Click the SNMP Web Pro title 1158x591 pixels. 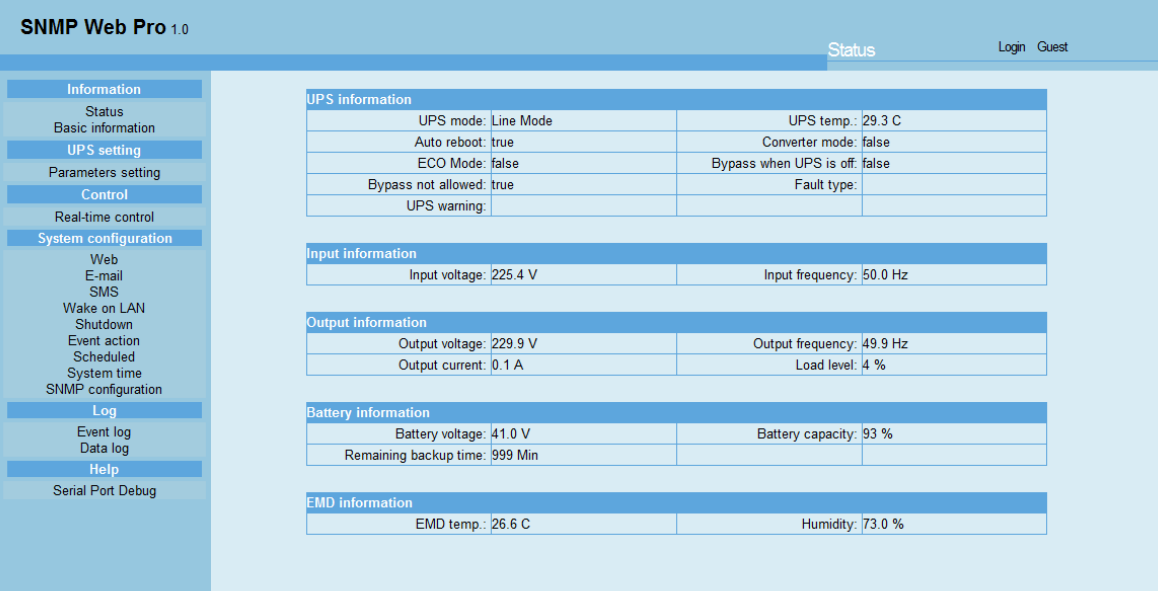coord(93,27)
